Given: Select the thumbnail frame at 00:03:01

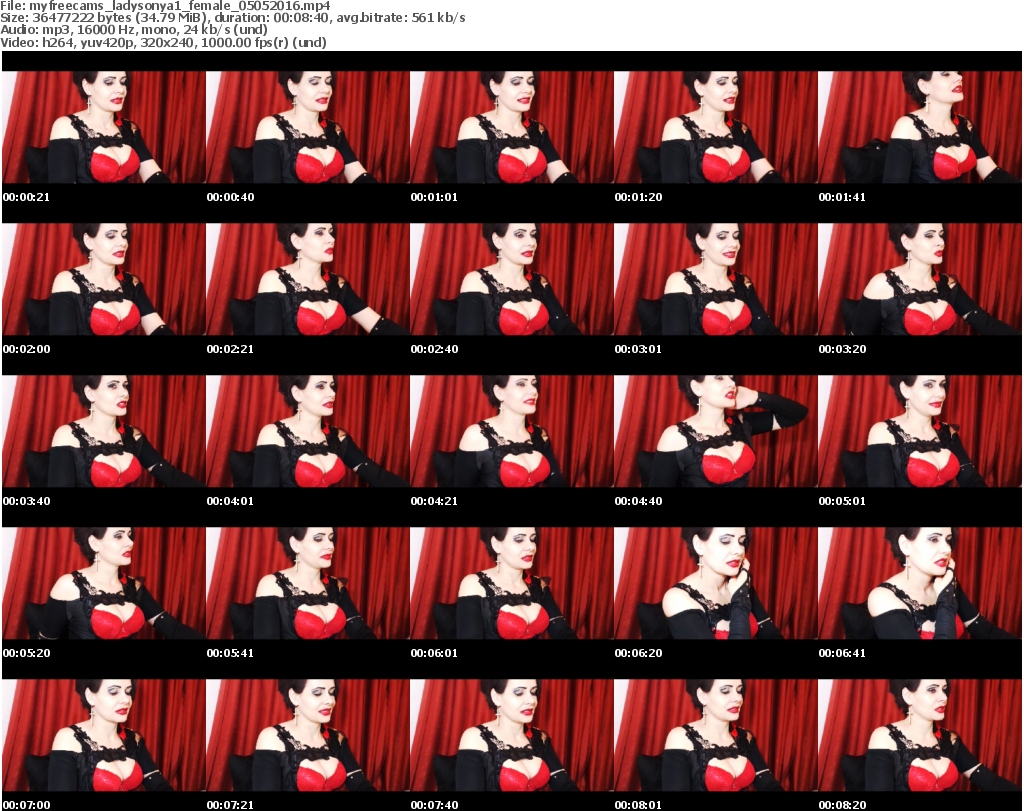Looking at the screenshot, I should point(716,279).
